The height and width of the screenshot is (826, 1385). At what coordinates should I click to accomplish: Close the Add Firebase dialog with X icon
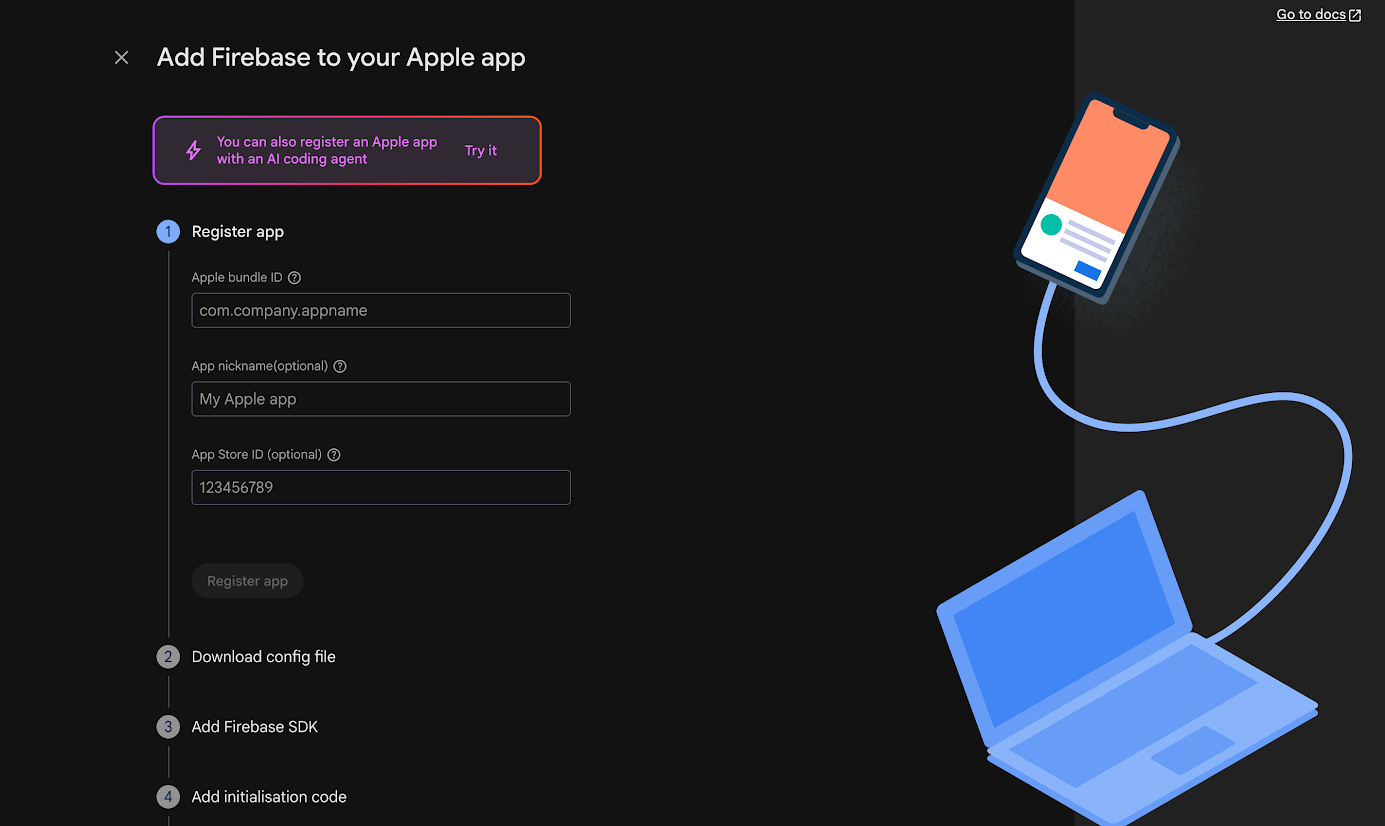point(122,58)
